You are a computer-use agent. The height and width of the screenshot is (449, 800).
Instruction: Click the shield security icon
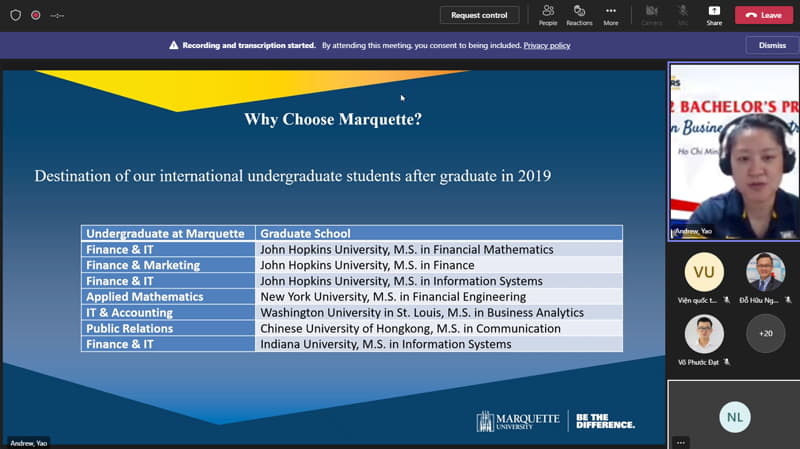coord(15,15)
